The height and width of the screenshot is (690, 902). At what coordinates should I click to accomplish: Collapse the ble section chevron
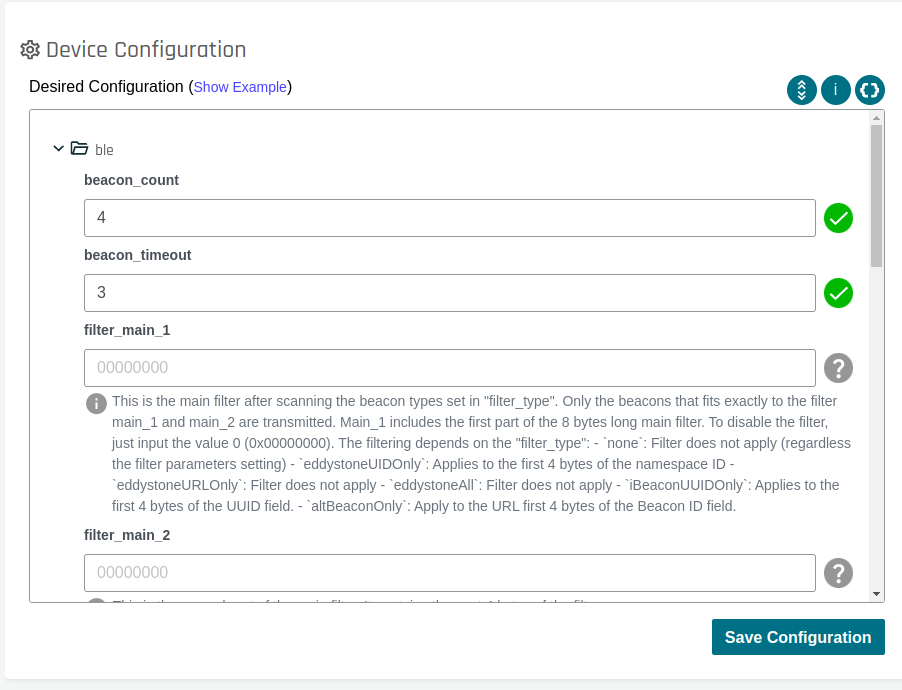tap(58, 149)
